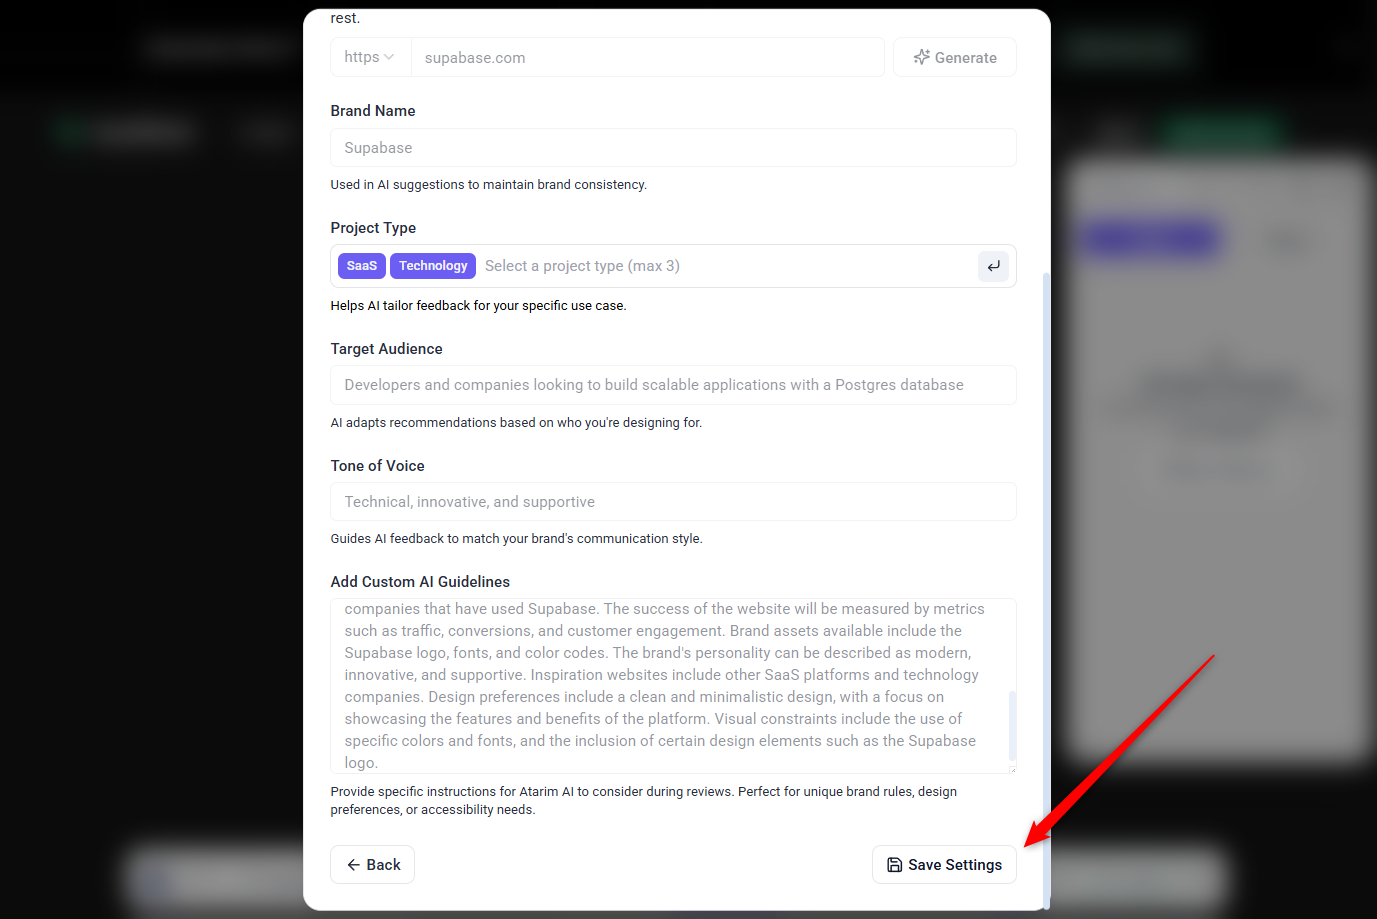Screen dimensions: 1377x919
Task: Click the return arrow icon in Project Type
Action: [993, 266]
